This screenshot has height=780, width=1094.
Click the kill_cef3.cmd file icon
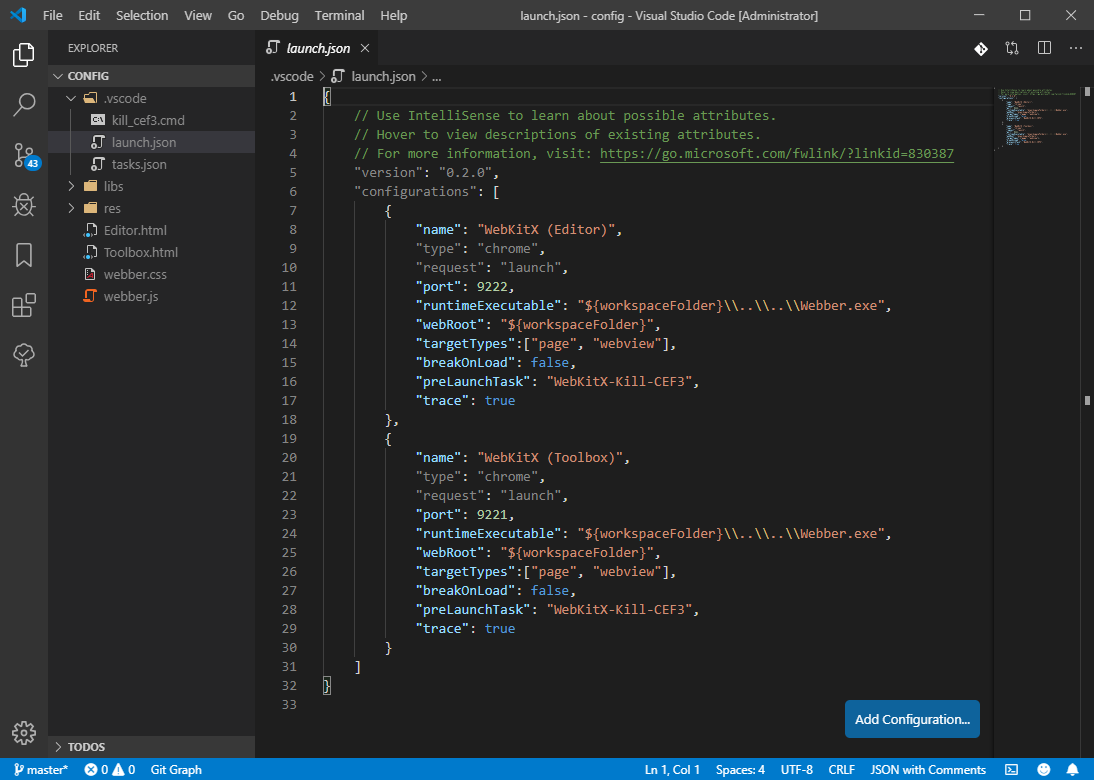pos(98,120)
